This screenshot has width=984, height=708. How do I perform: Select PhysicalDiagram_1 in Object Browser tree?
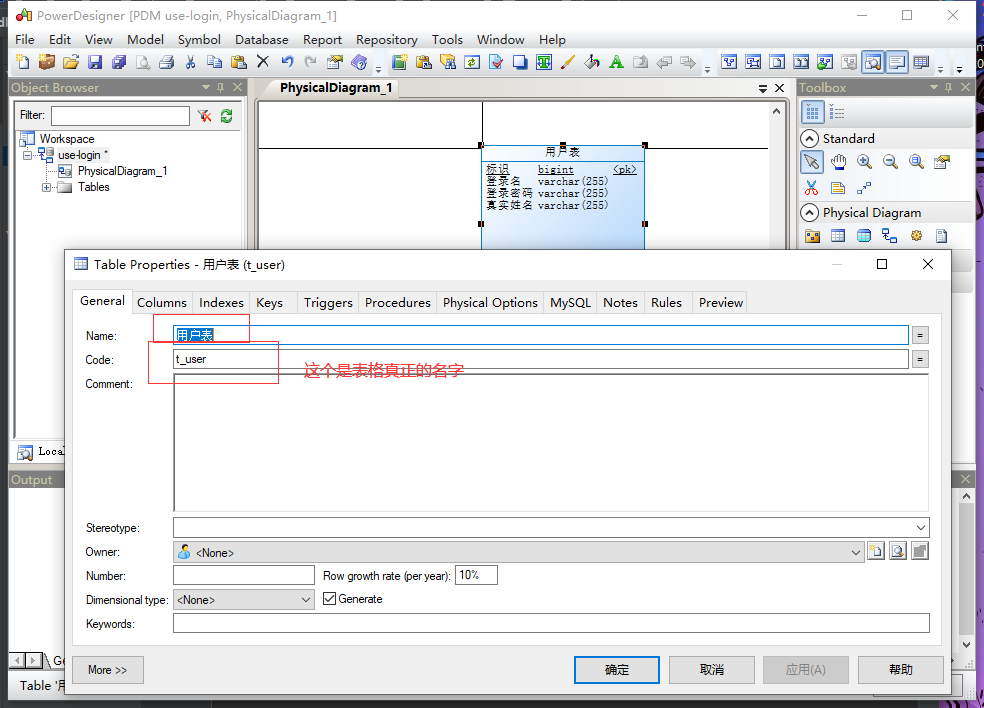(122, 171)
